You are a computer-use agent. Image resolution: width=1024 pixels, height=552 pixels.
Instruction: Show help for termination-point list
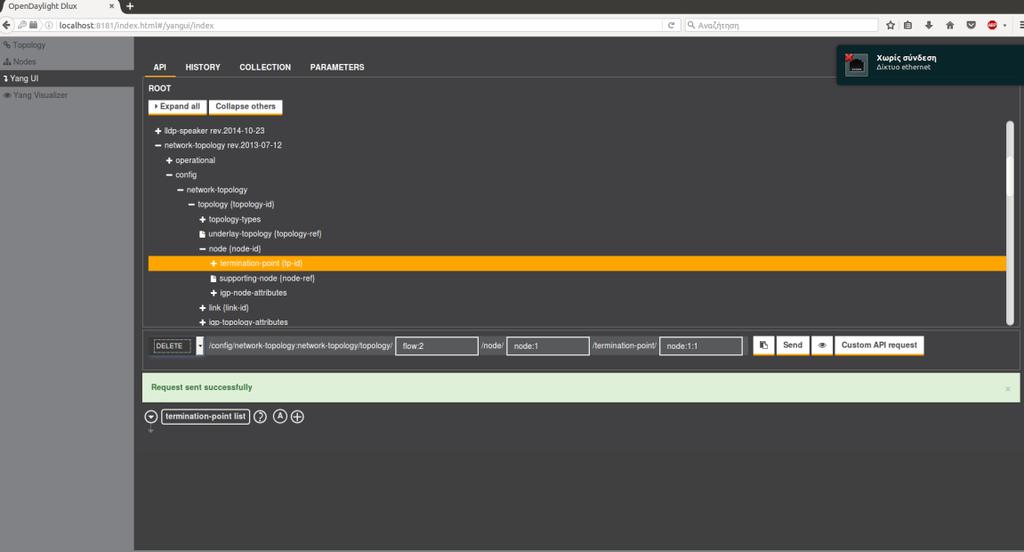pos(260,417)
